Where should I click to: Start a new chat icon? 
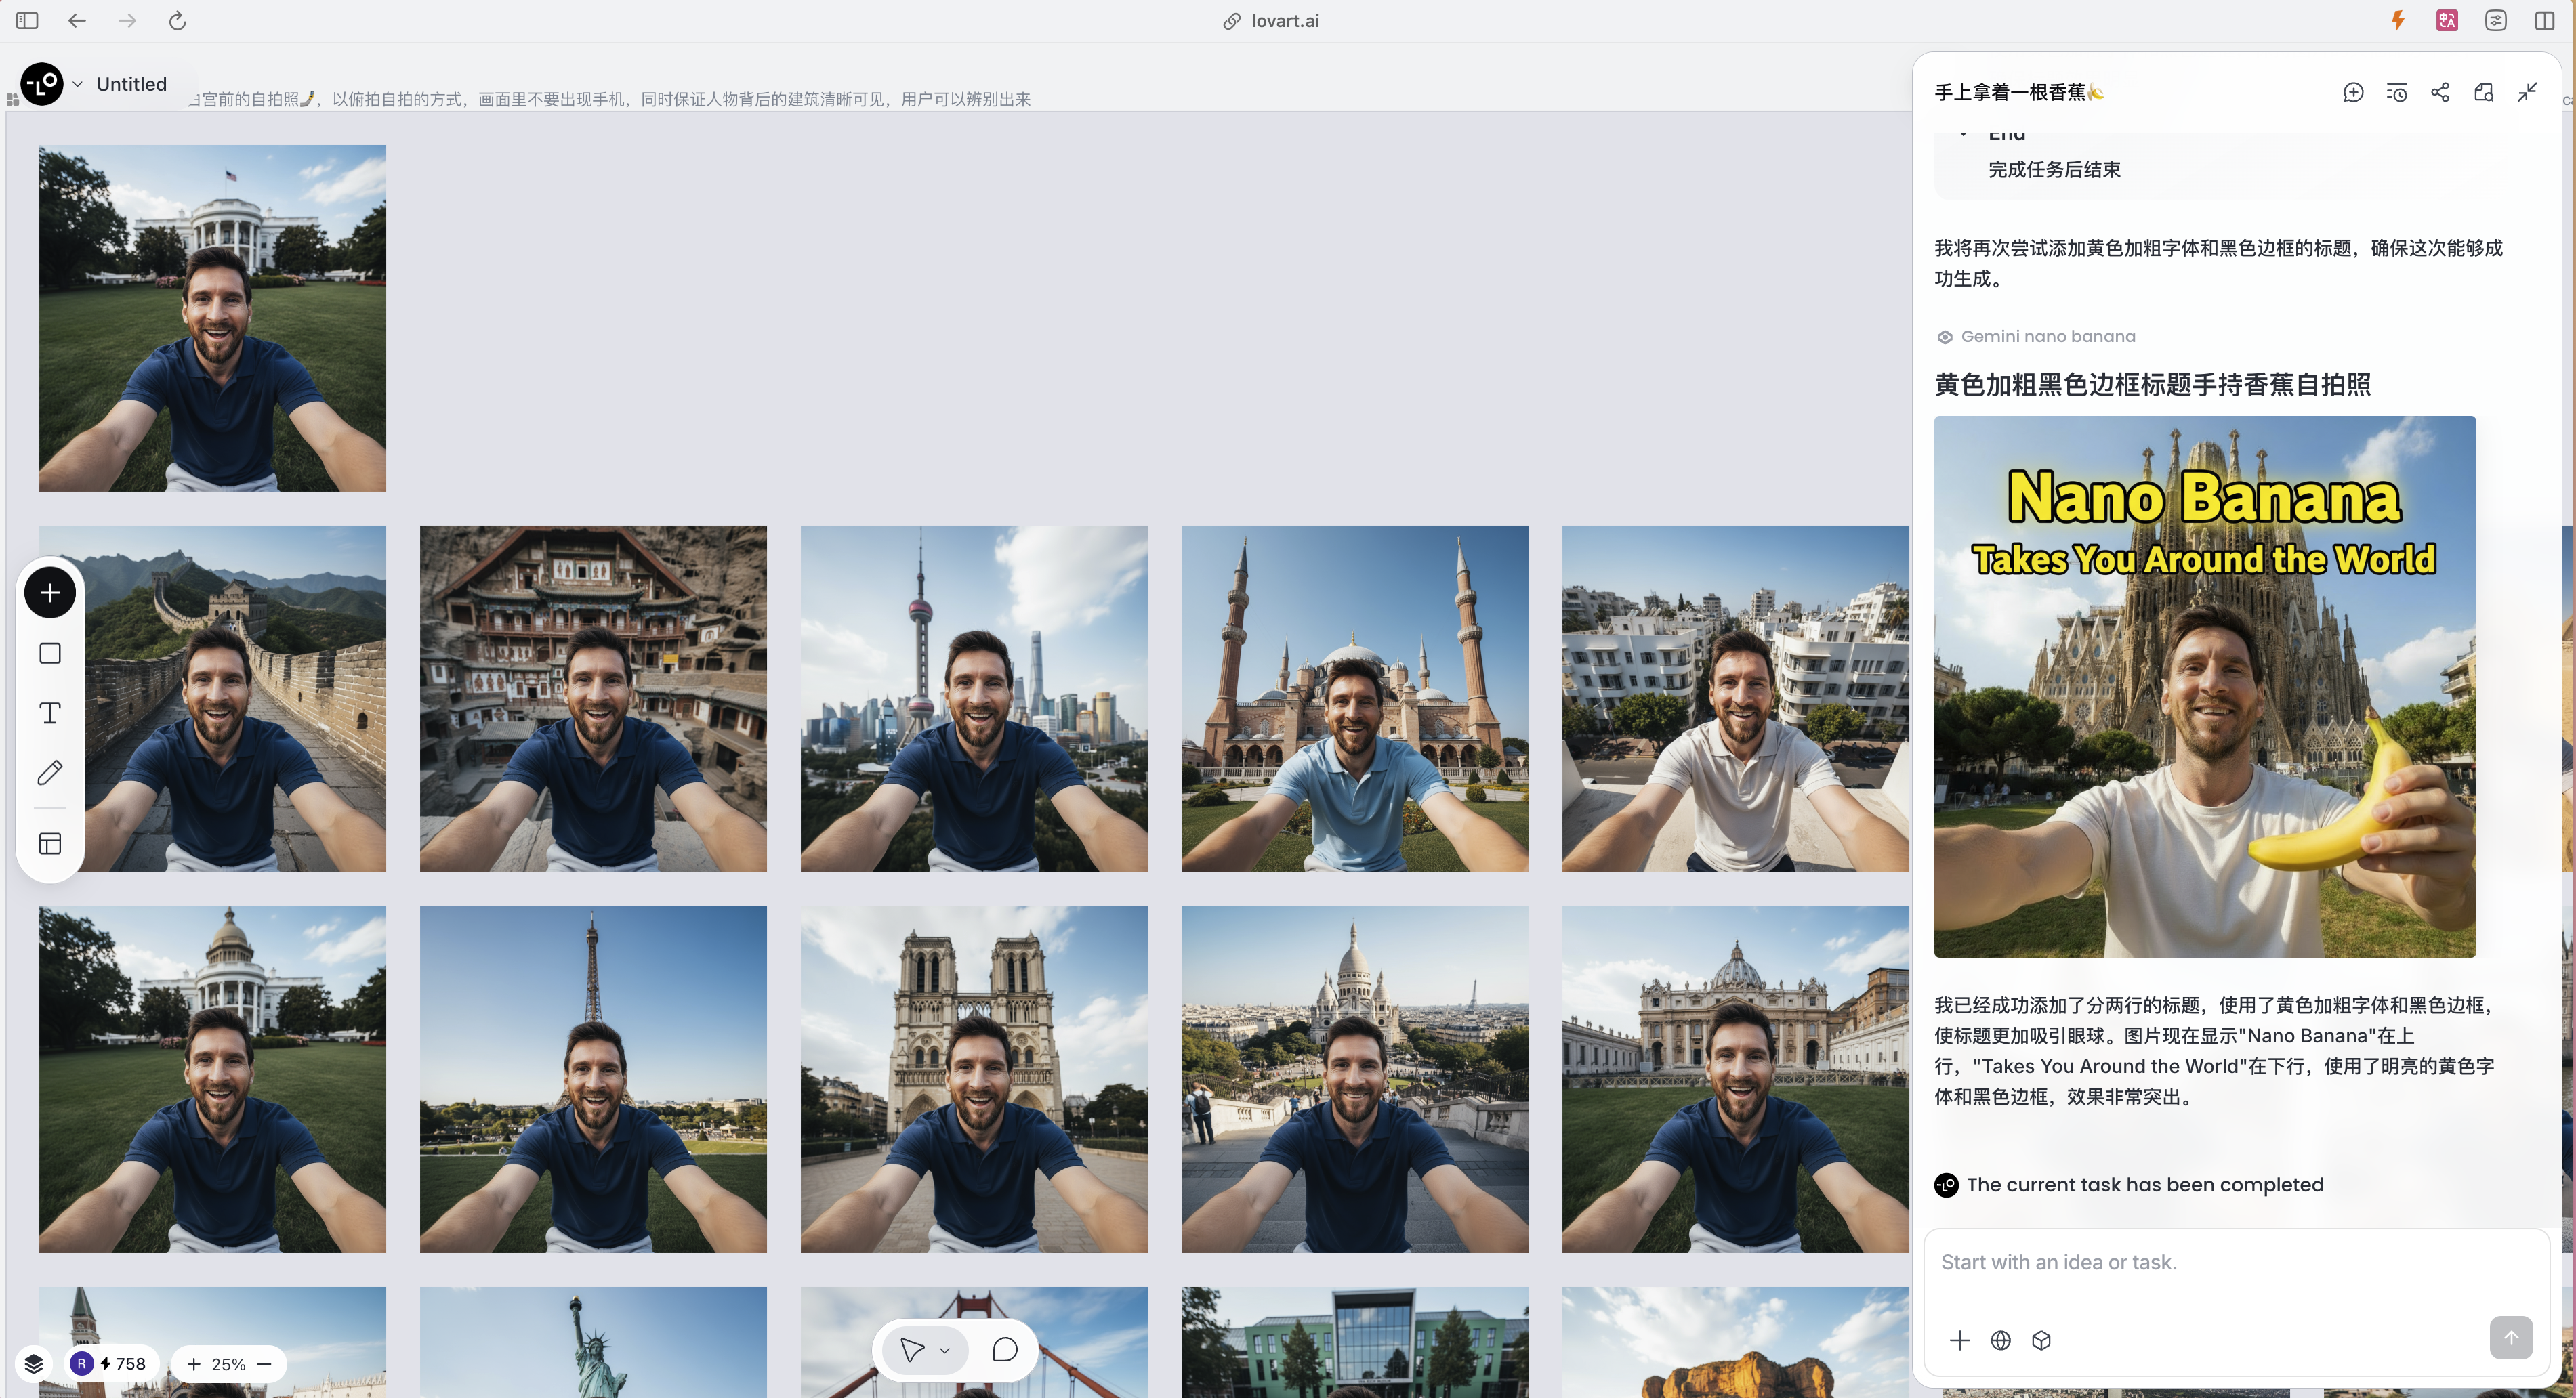pyautogui.click(x=2353, y=92)
